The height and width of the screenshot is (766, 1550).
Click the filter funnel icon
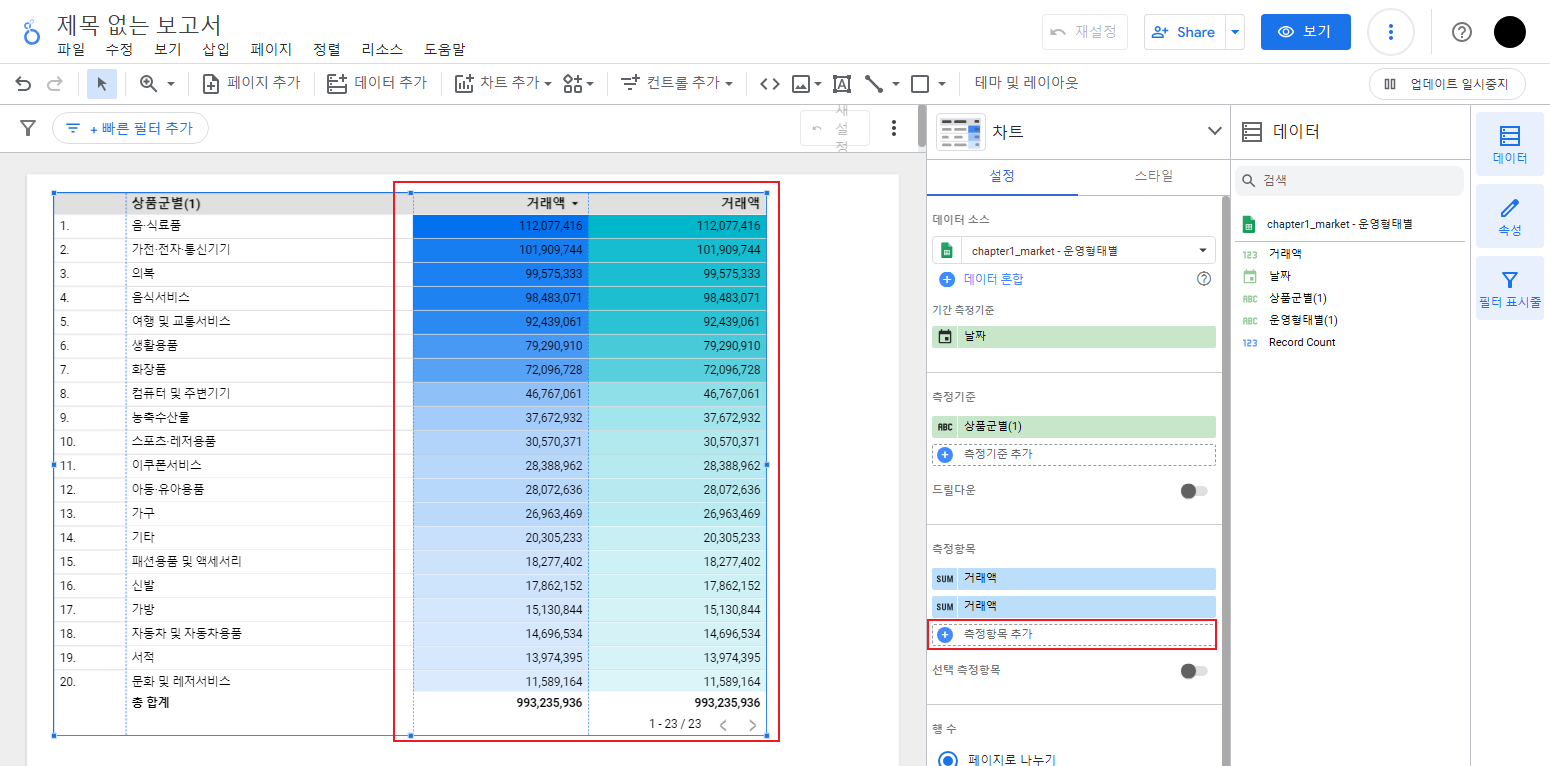28,128
